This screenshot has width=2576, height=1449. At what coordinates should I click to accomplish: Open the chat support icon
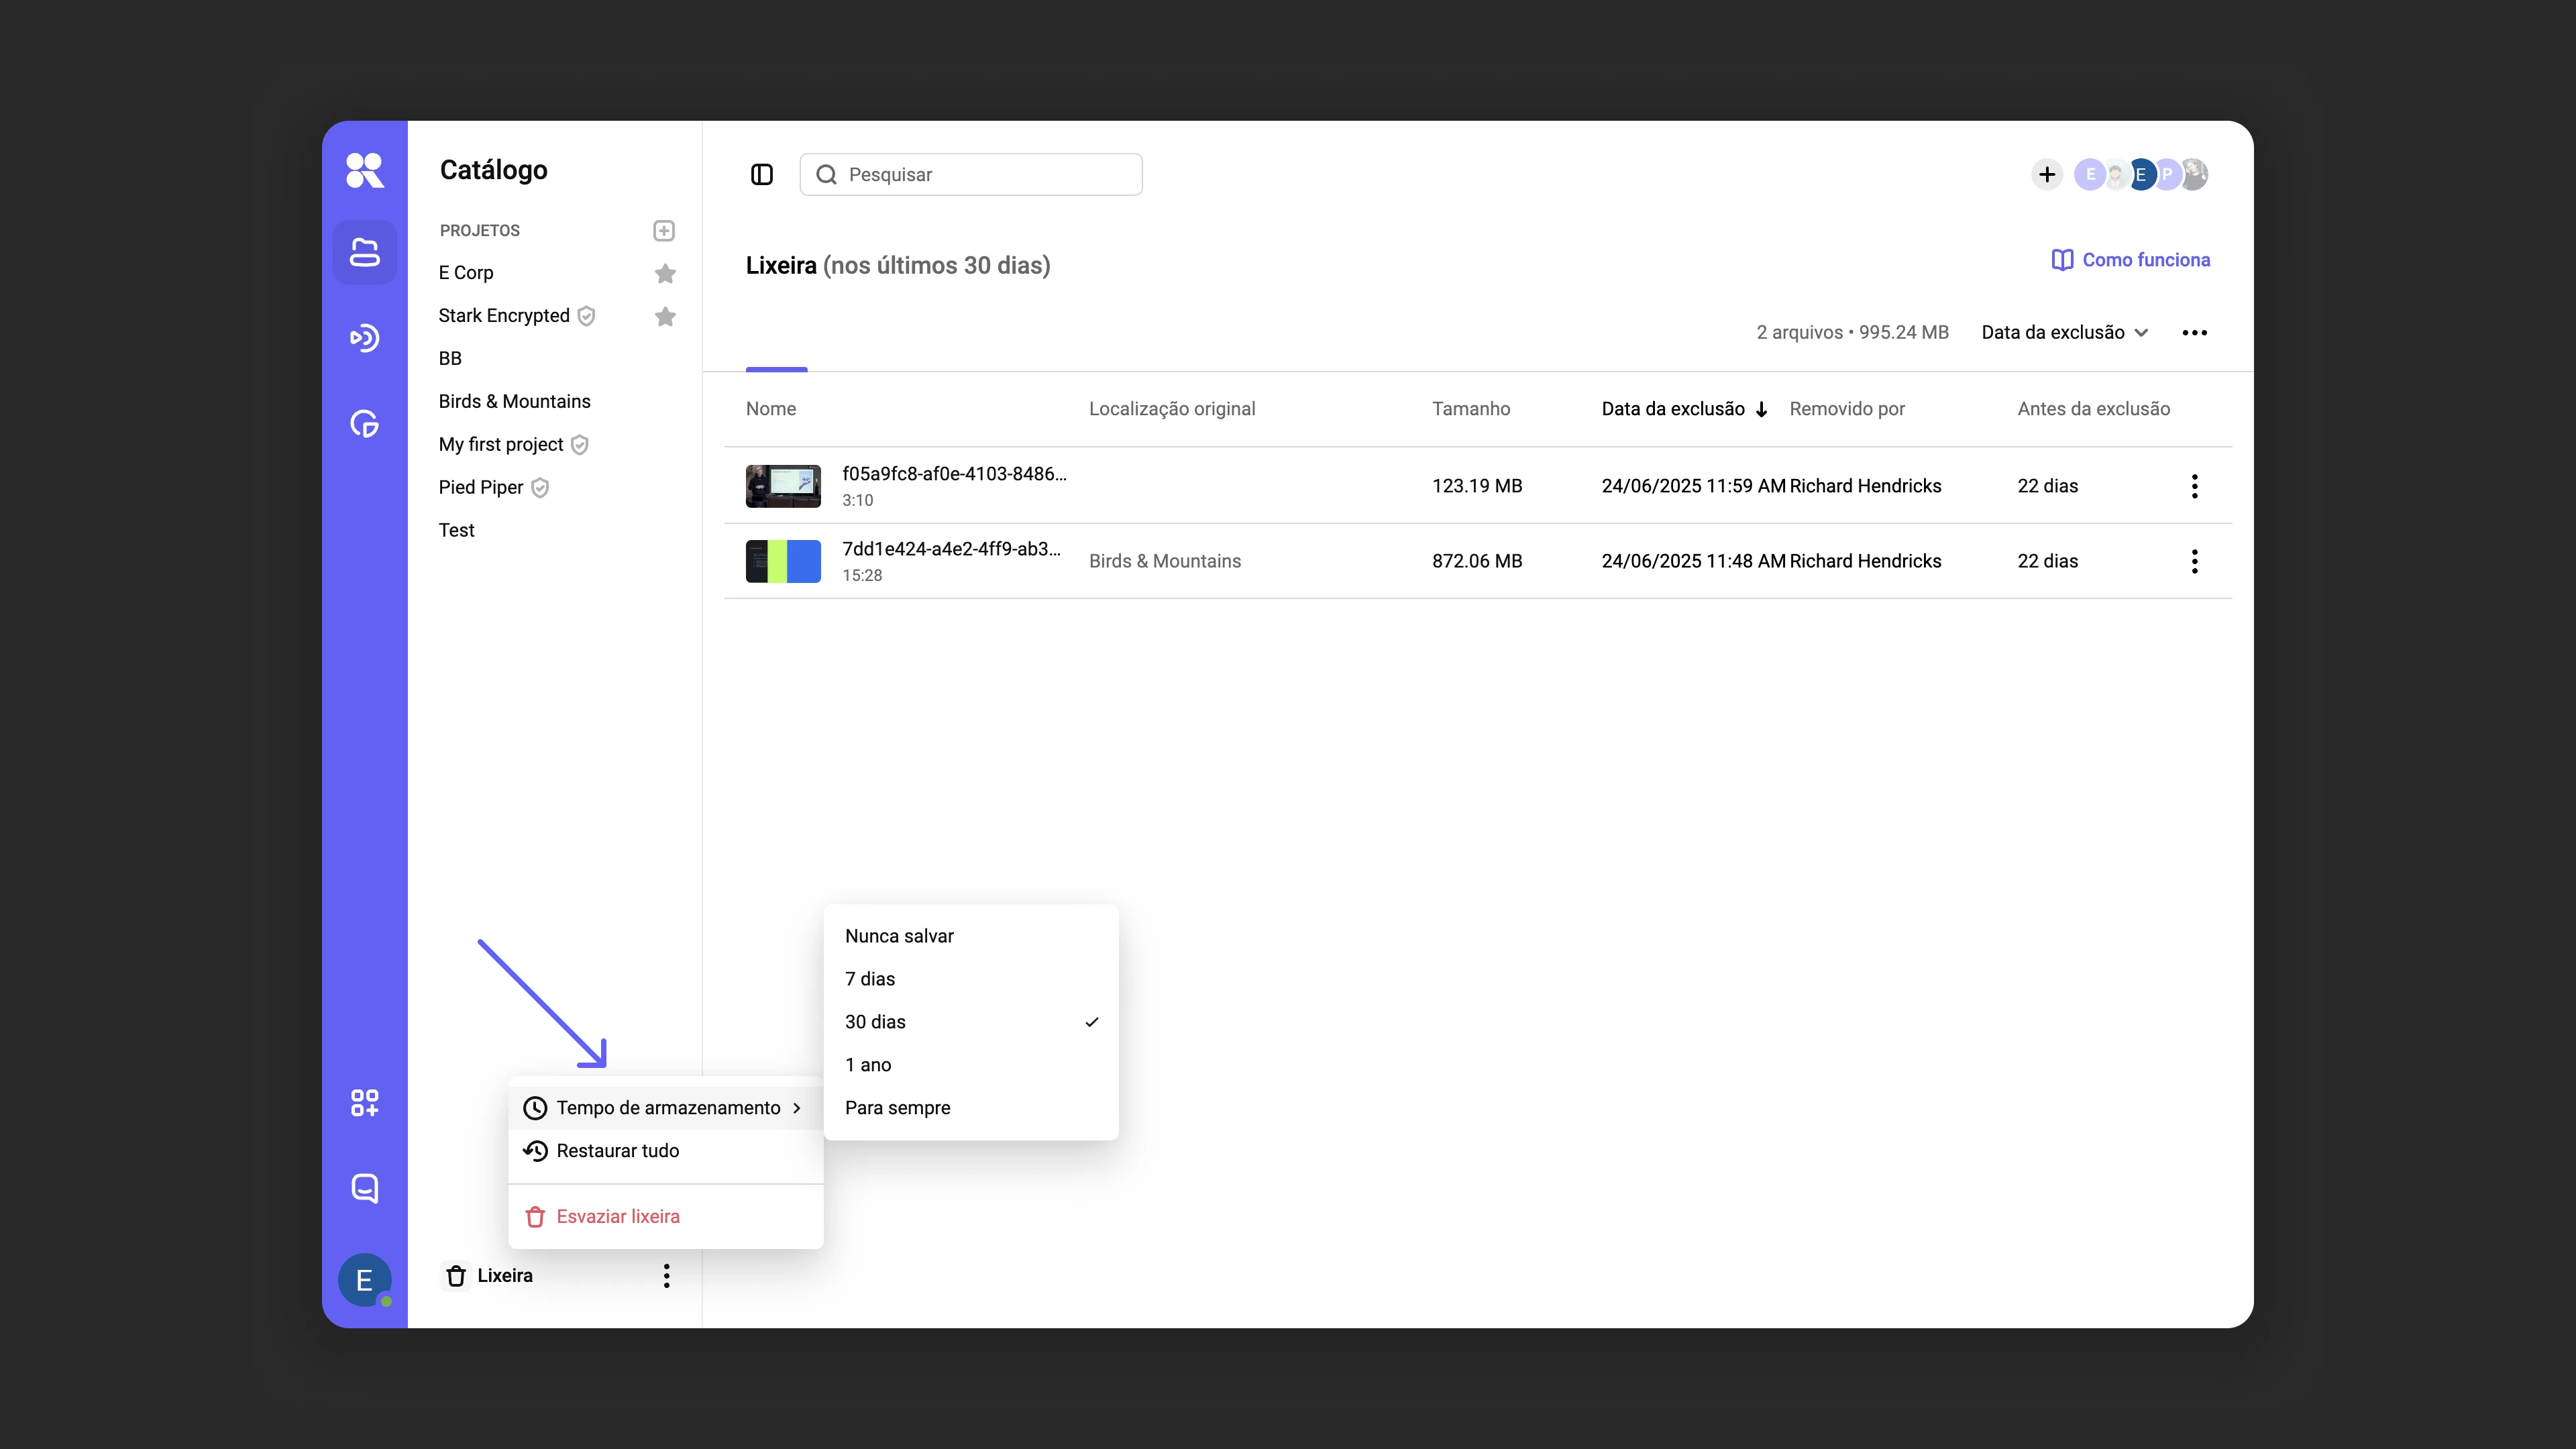coord(364,1188)
